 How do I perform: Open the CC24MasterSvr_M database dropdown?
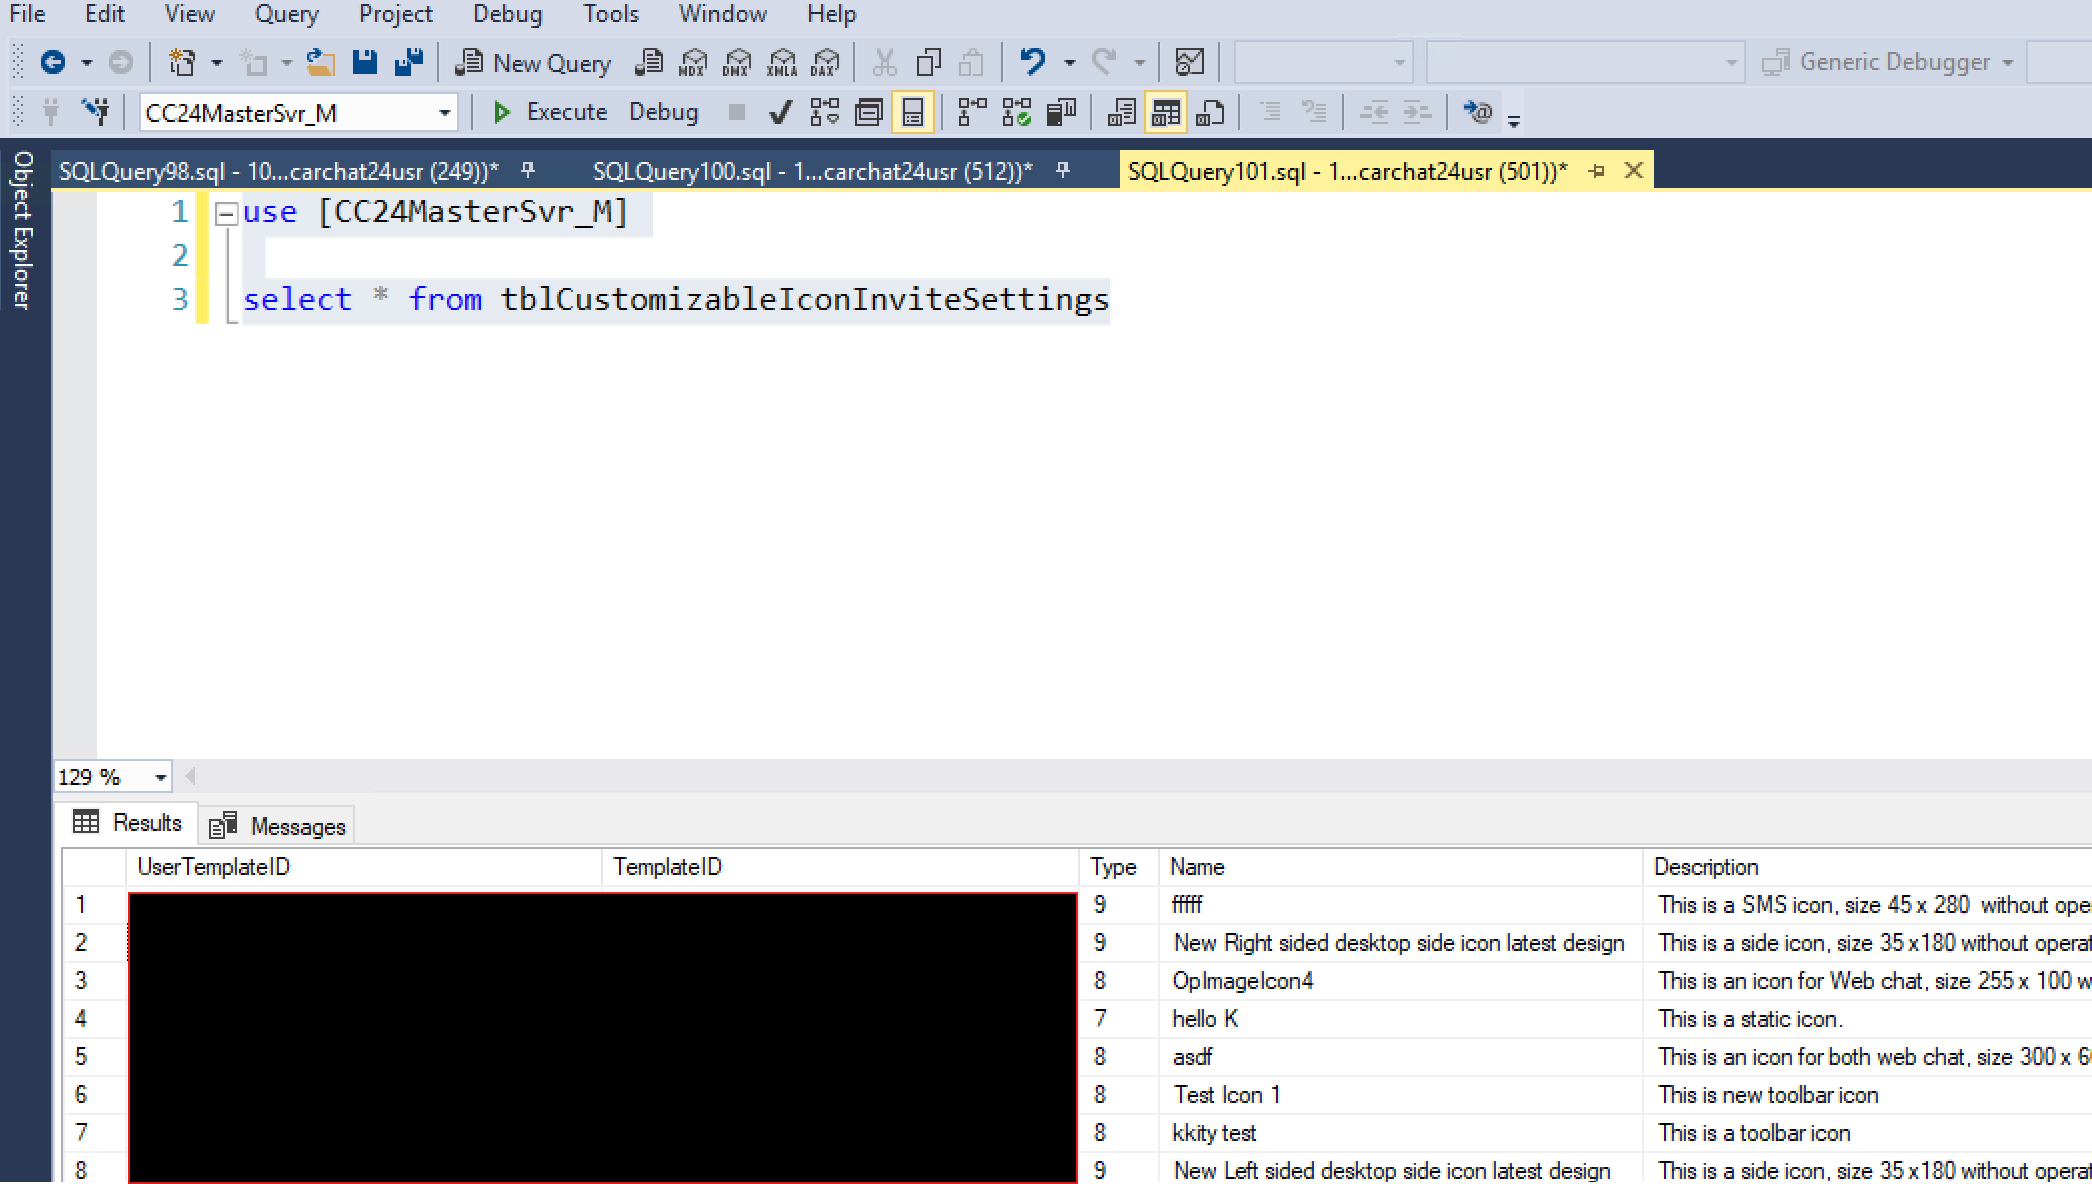[x=444, y=113]
